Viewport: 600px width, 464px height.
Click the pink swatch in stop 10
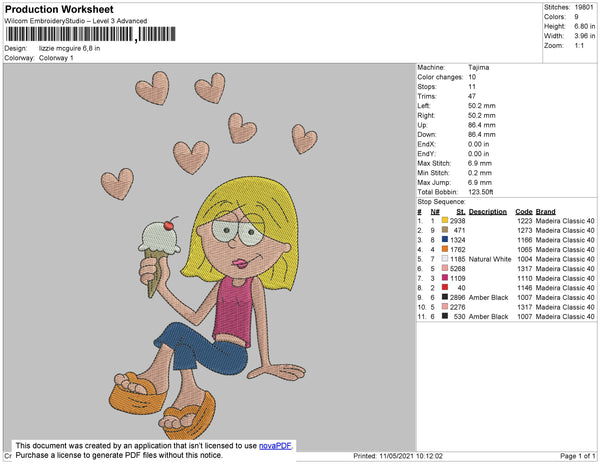445,306
